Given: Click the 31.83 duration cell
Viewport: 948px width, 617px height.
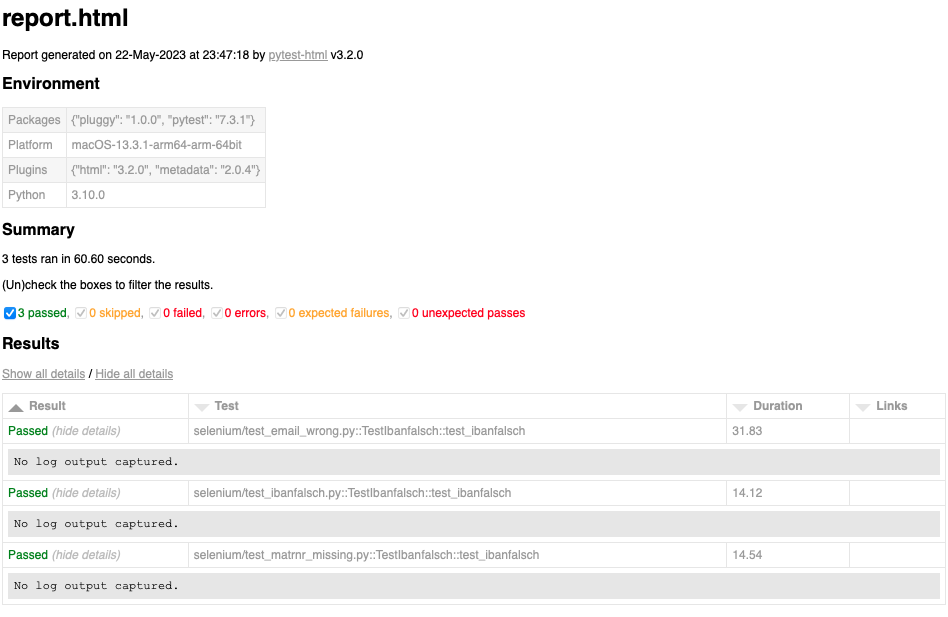Looking at the screenshot, I should (788, 431).
